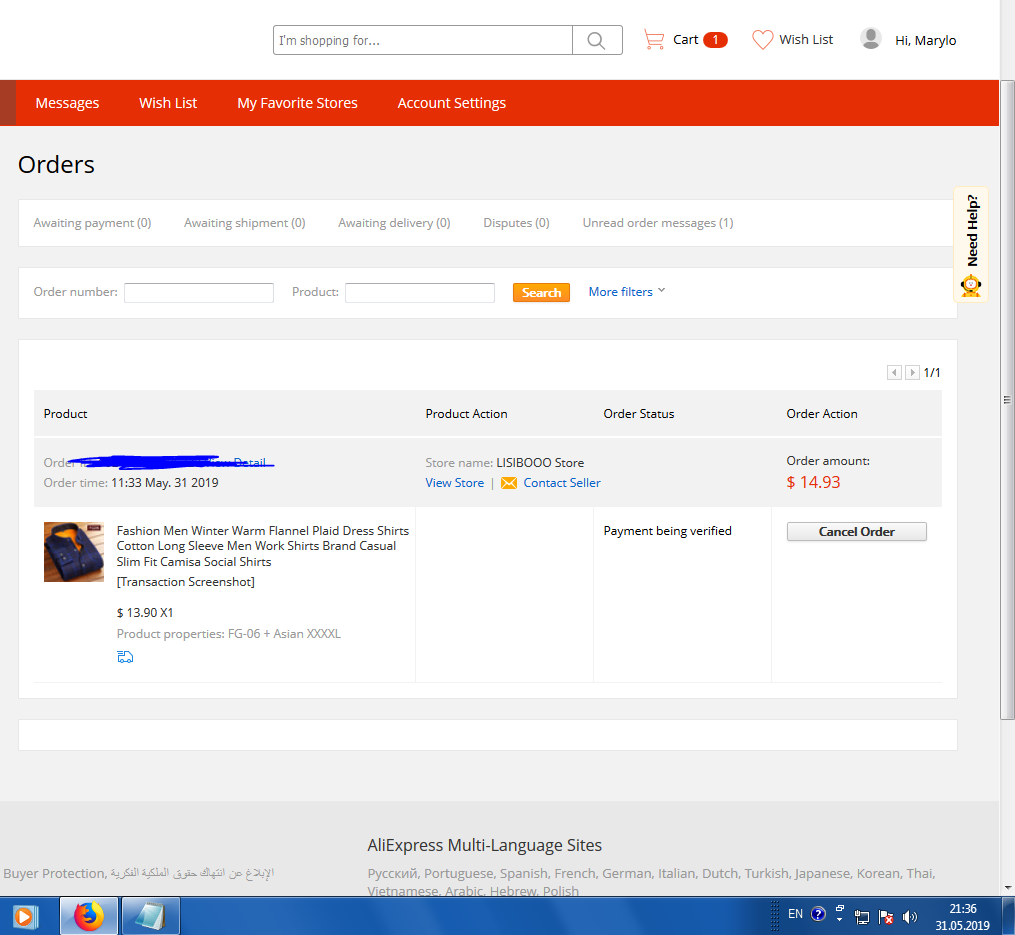1015x935 pixels.
Task: Click Product properties FG-06 + Asian XXXXL
Action: pyautogui.click(x=229, y=634)
